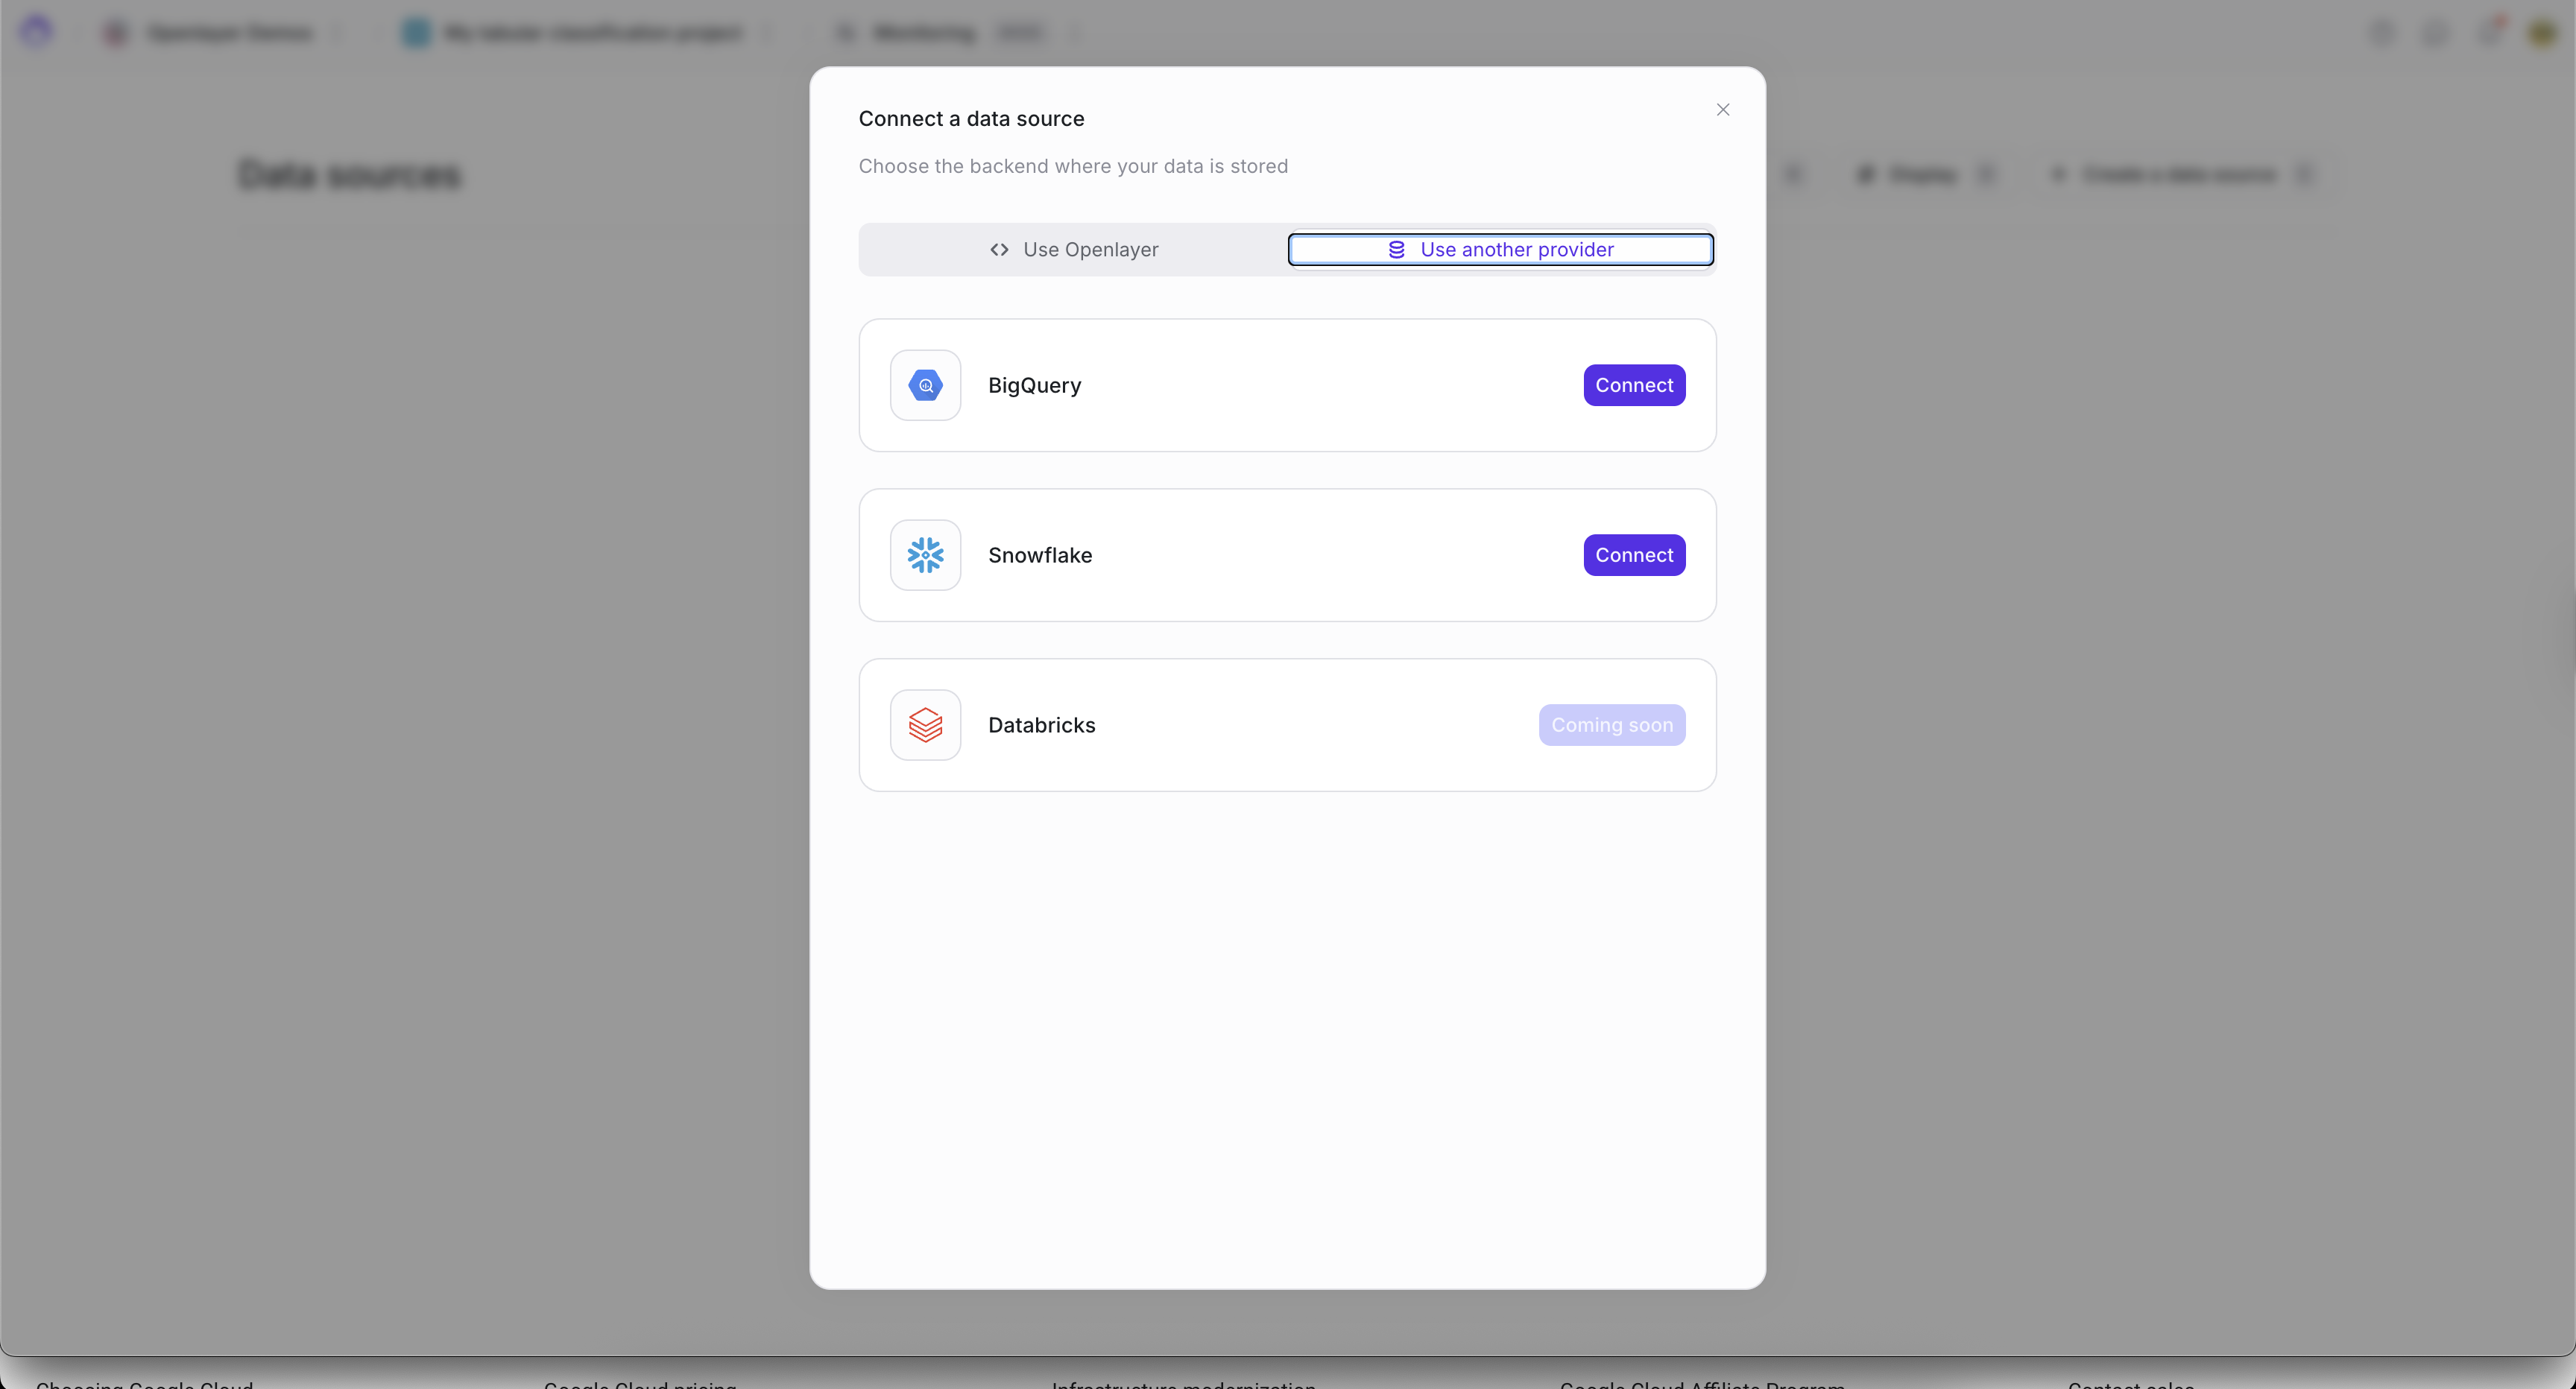Switch to the Use Openlayer tab

point(1073,250)
